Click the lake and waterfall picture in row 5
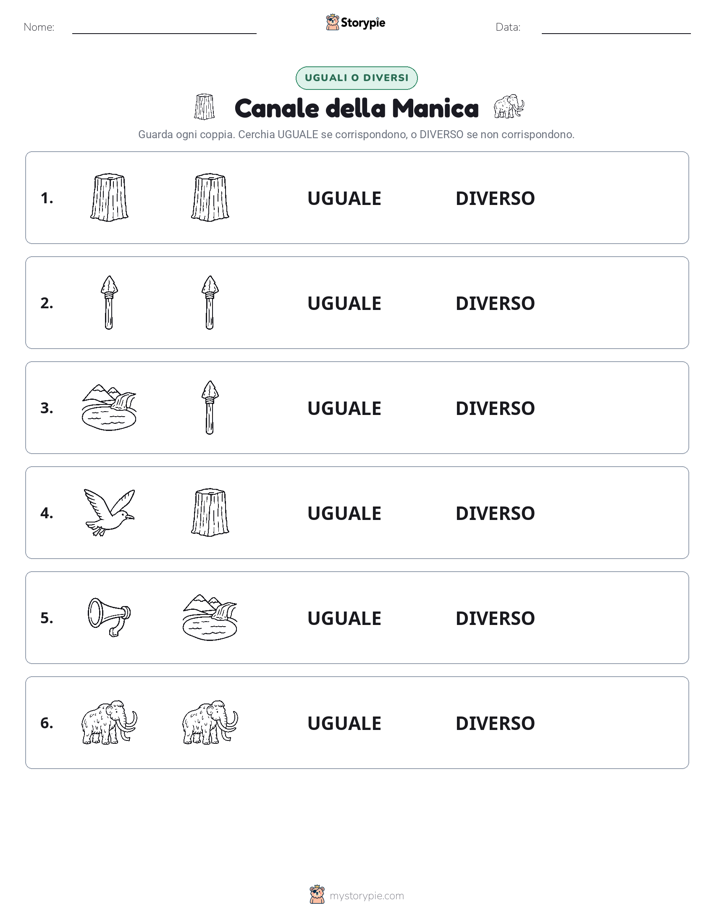 (x=210, y=617)
